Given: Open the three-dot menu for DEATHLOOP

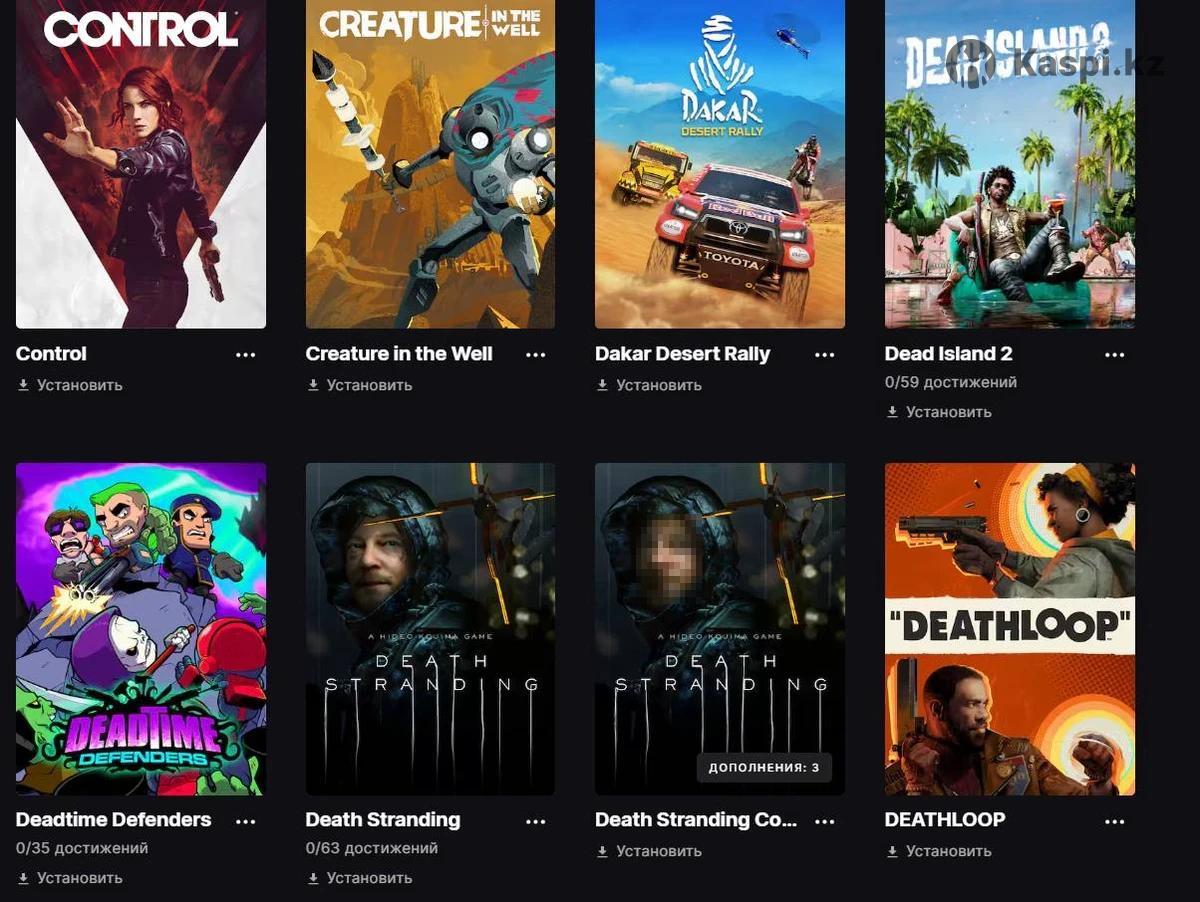Looking at the screenshot, I should coord(1115,821).
